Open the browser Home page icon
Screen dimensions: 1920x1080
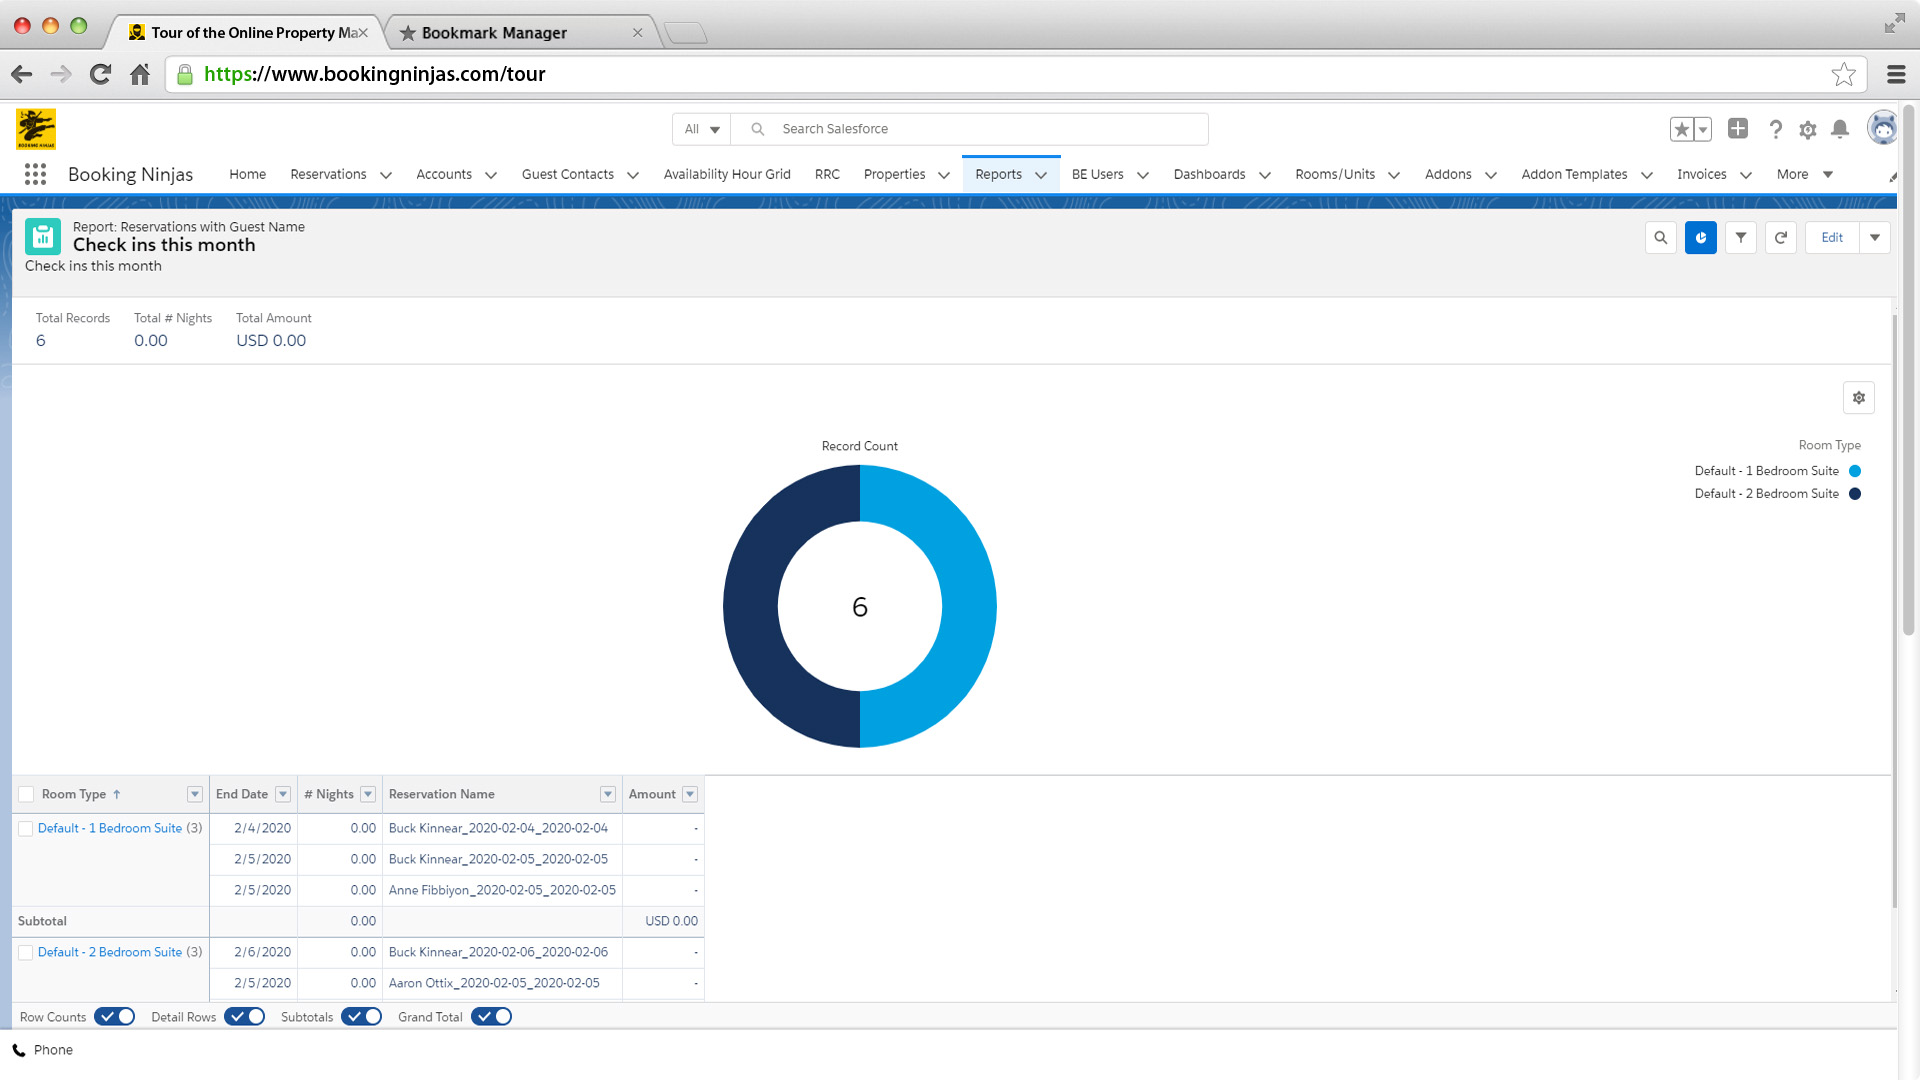[140, 74]
